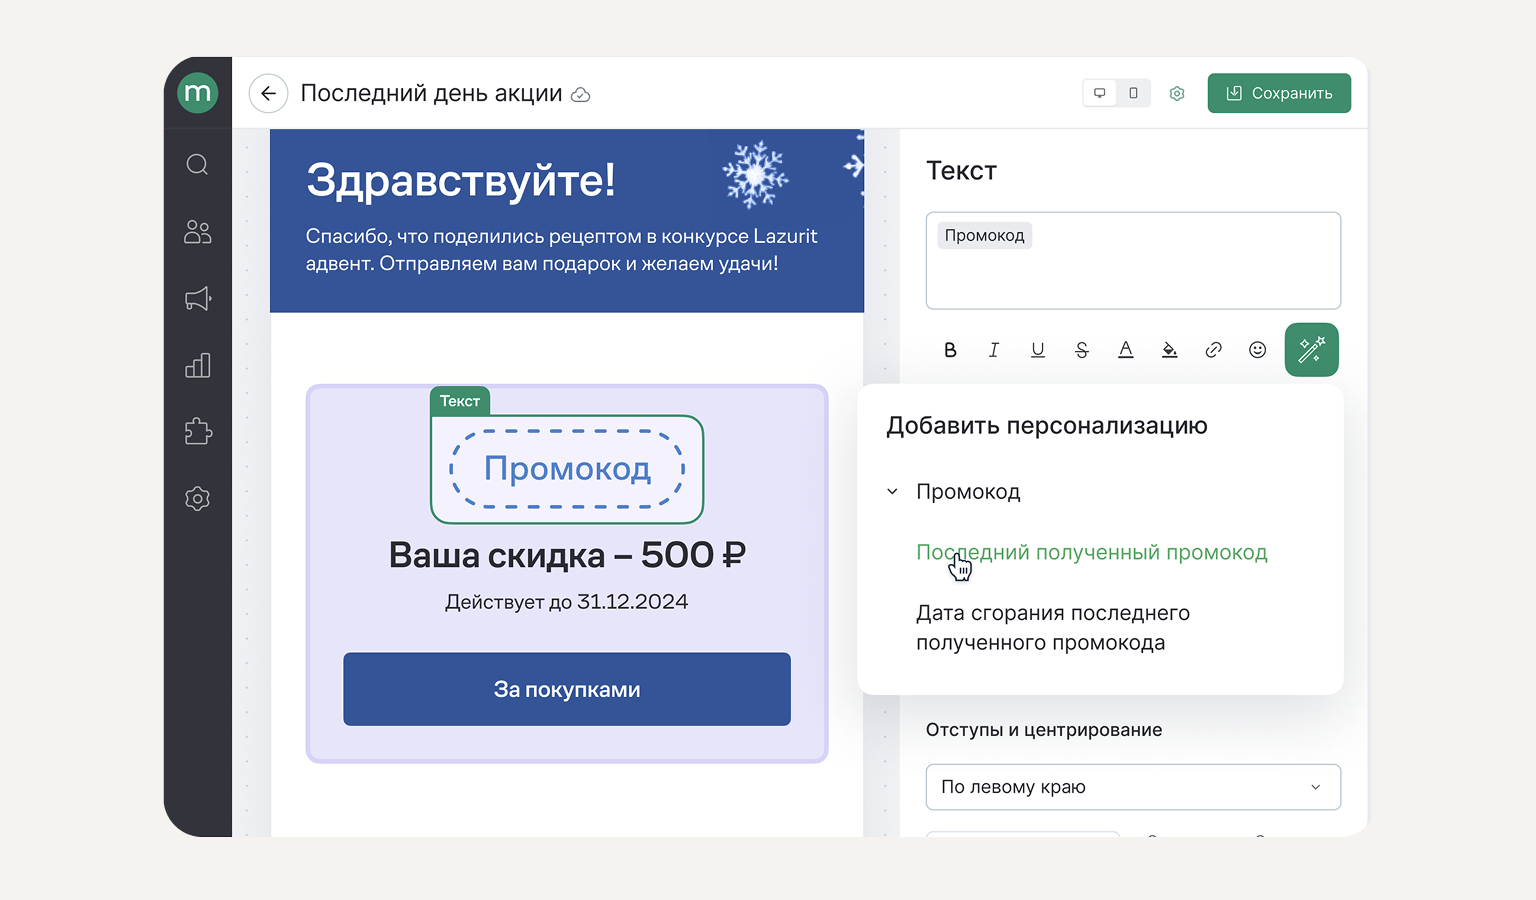Open the analytics bar chart icon
This screenshot has width=1536, height=900.
point(198,366)
